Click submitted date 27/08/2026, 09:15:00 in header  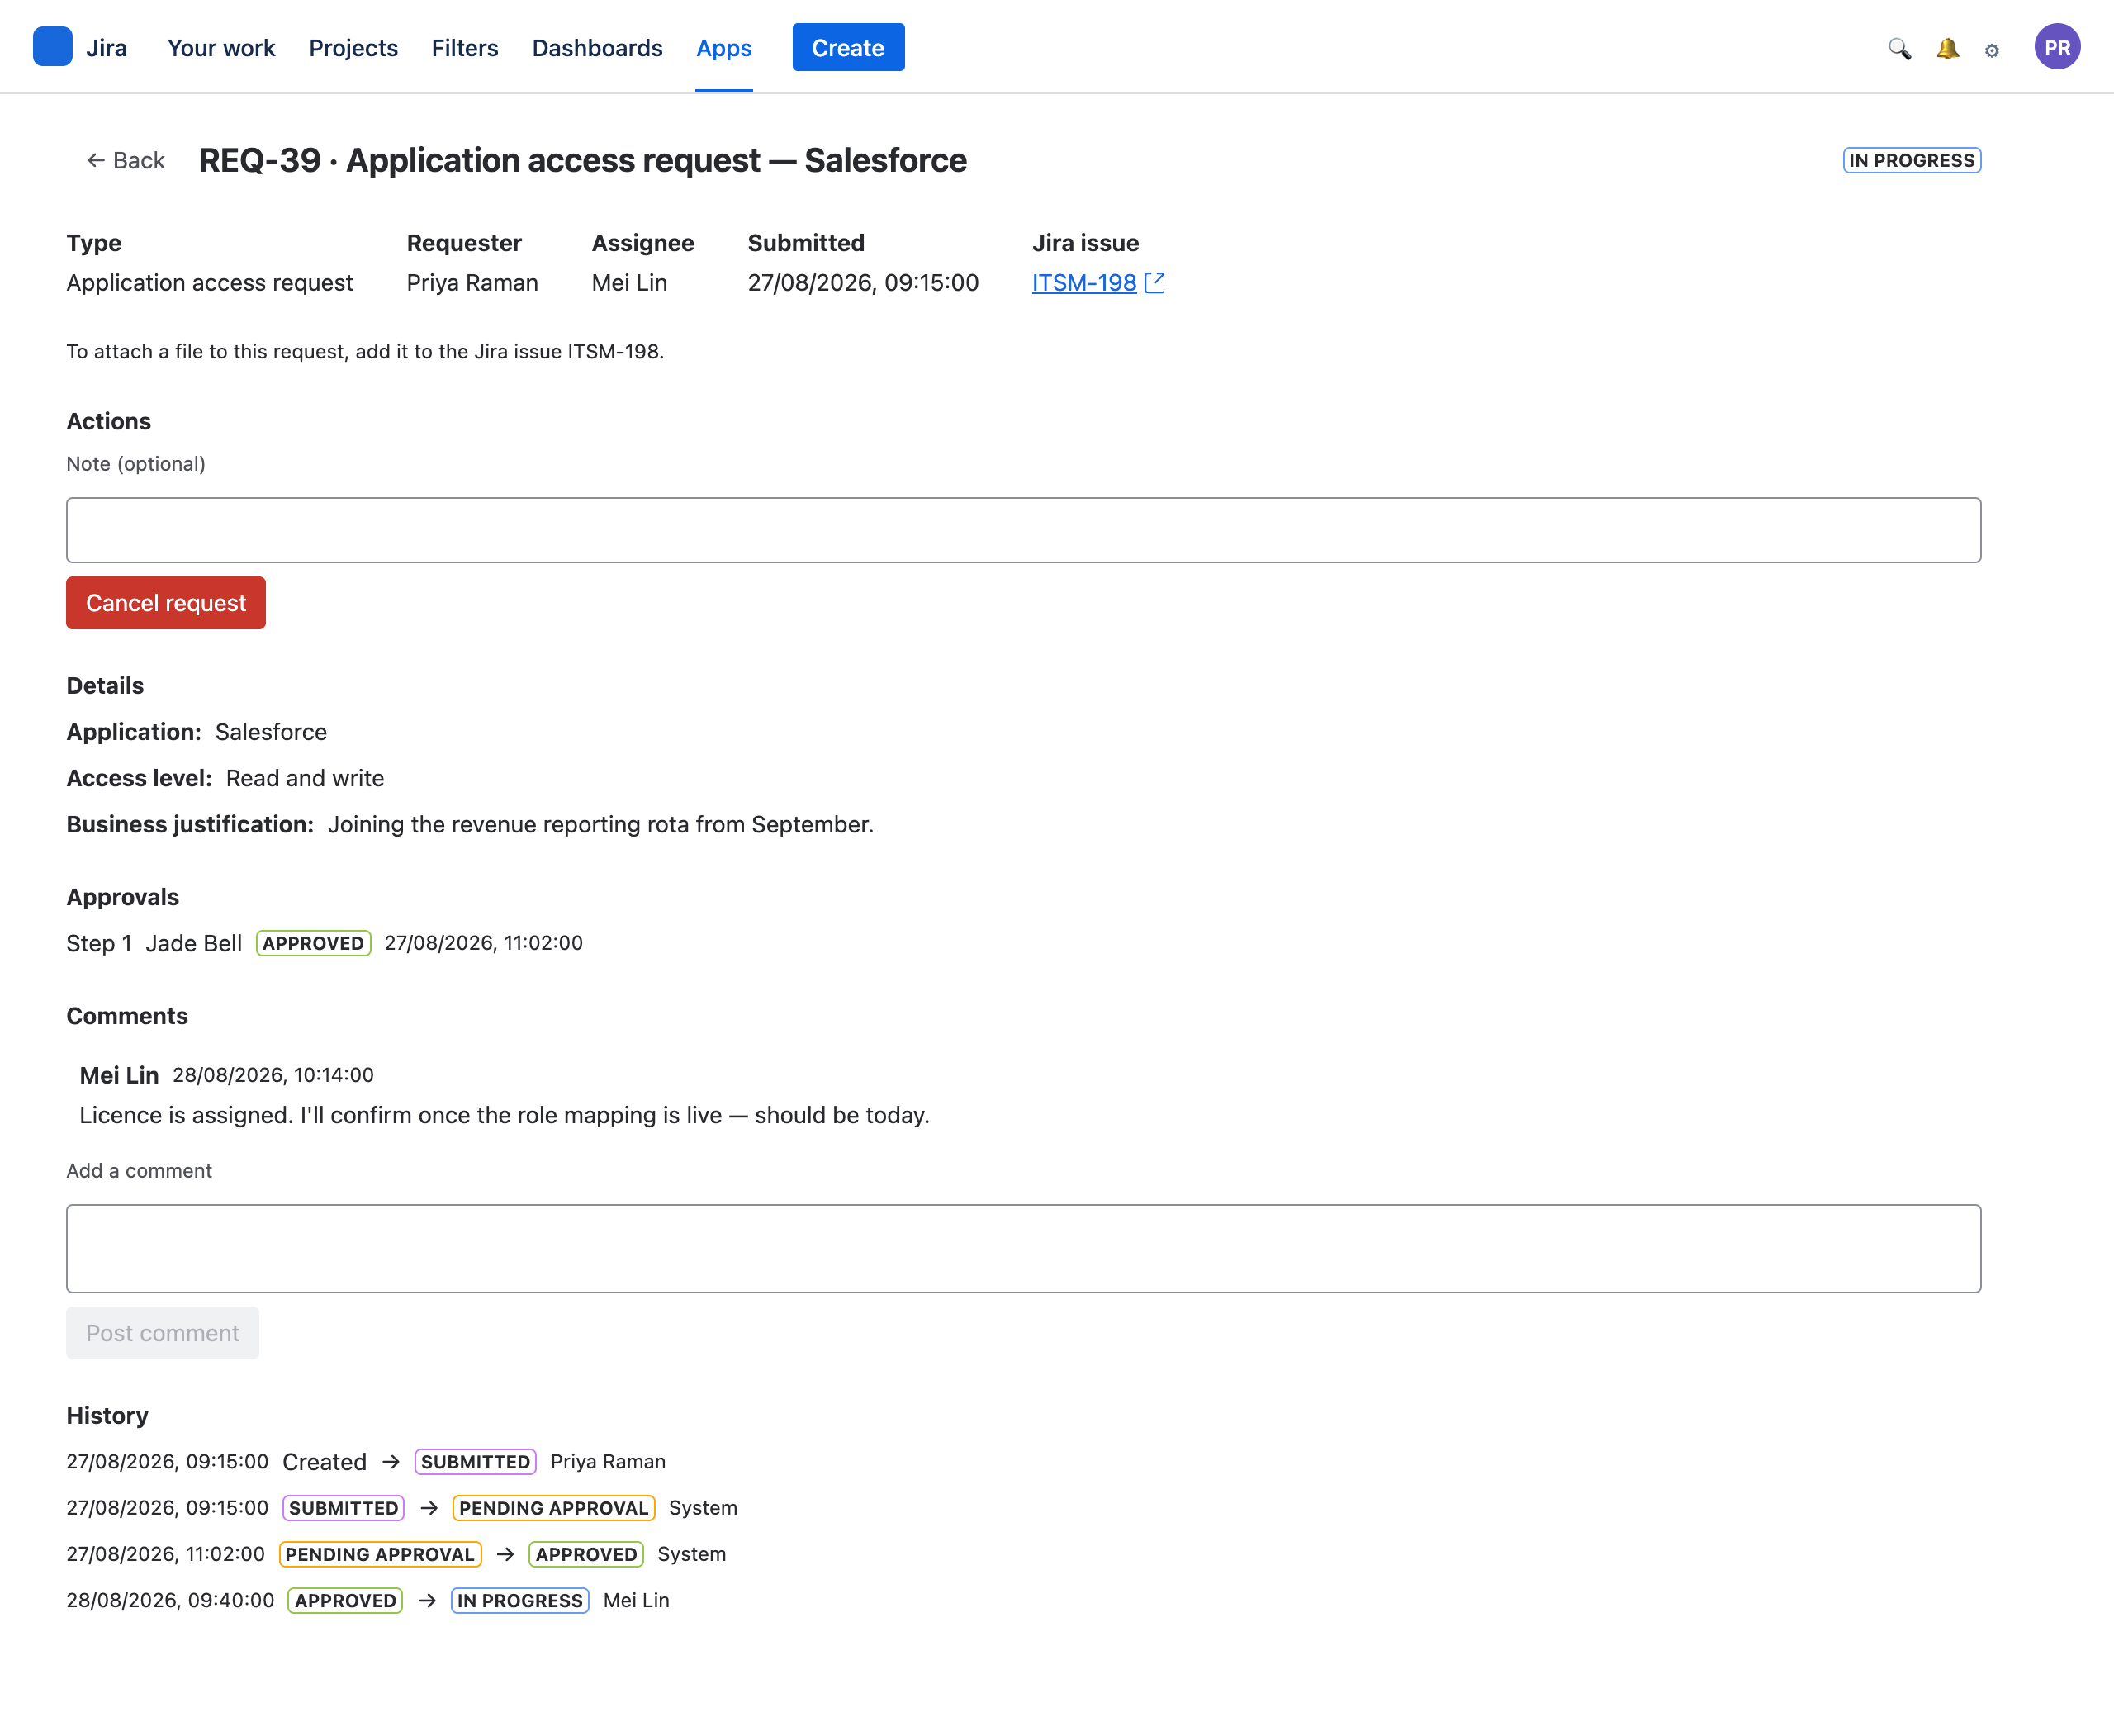coord(863,283)
